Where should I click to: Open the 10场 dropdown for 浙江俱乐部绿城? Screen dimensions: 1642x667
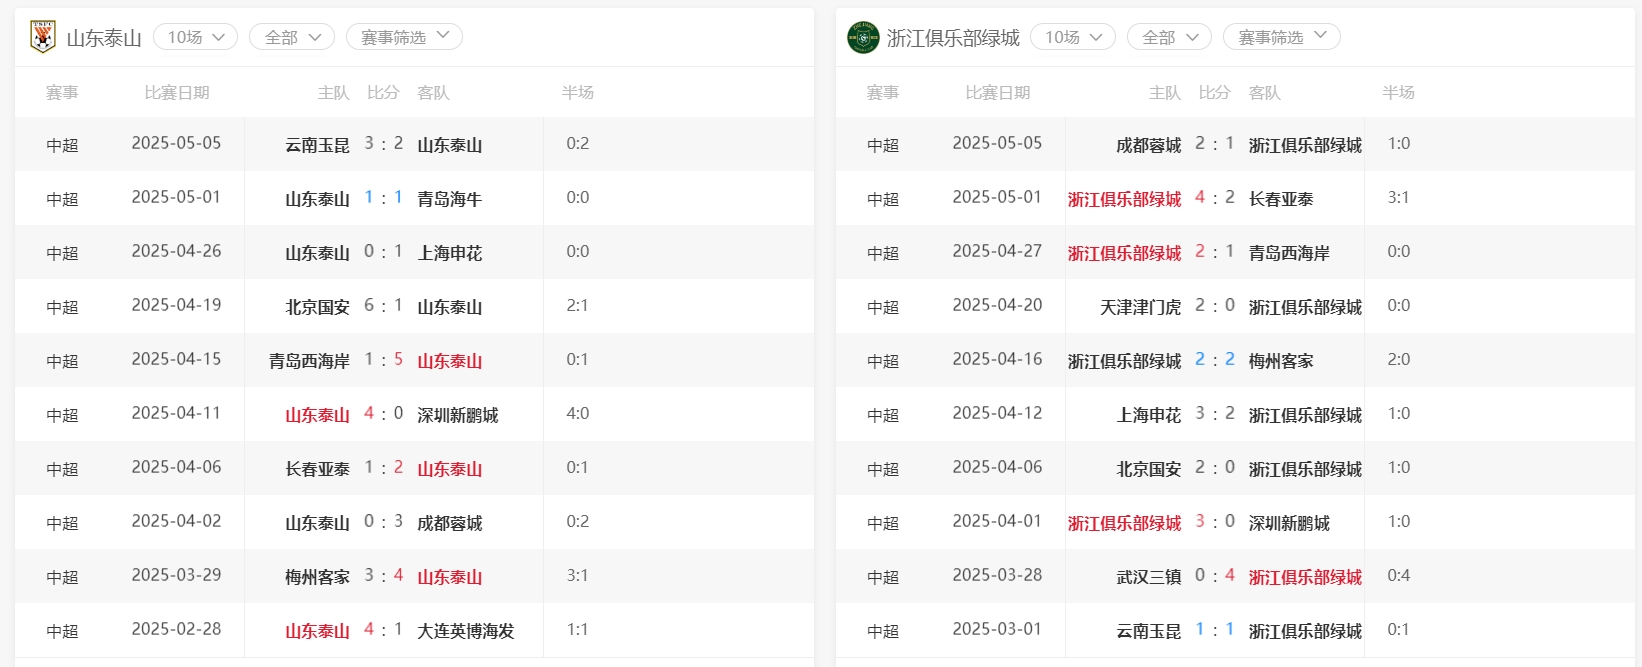tap(1073, 37)
